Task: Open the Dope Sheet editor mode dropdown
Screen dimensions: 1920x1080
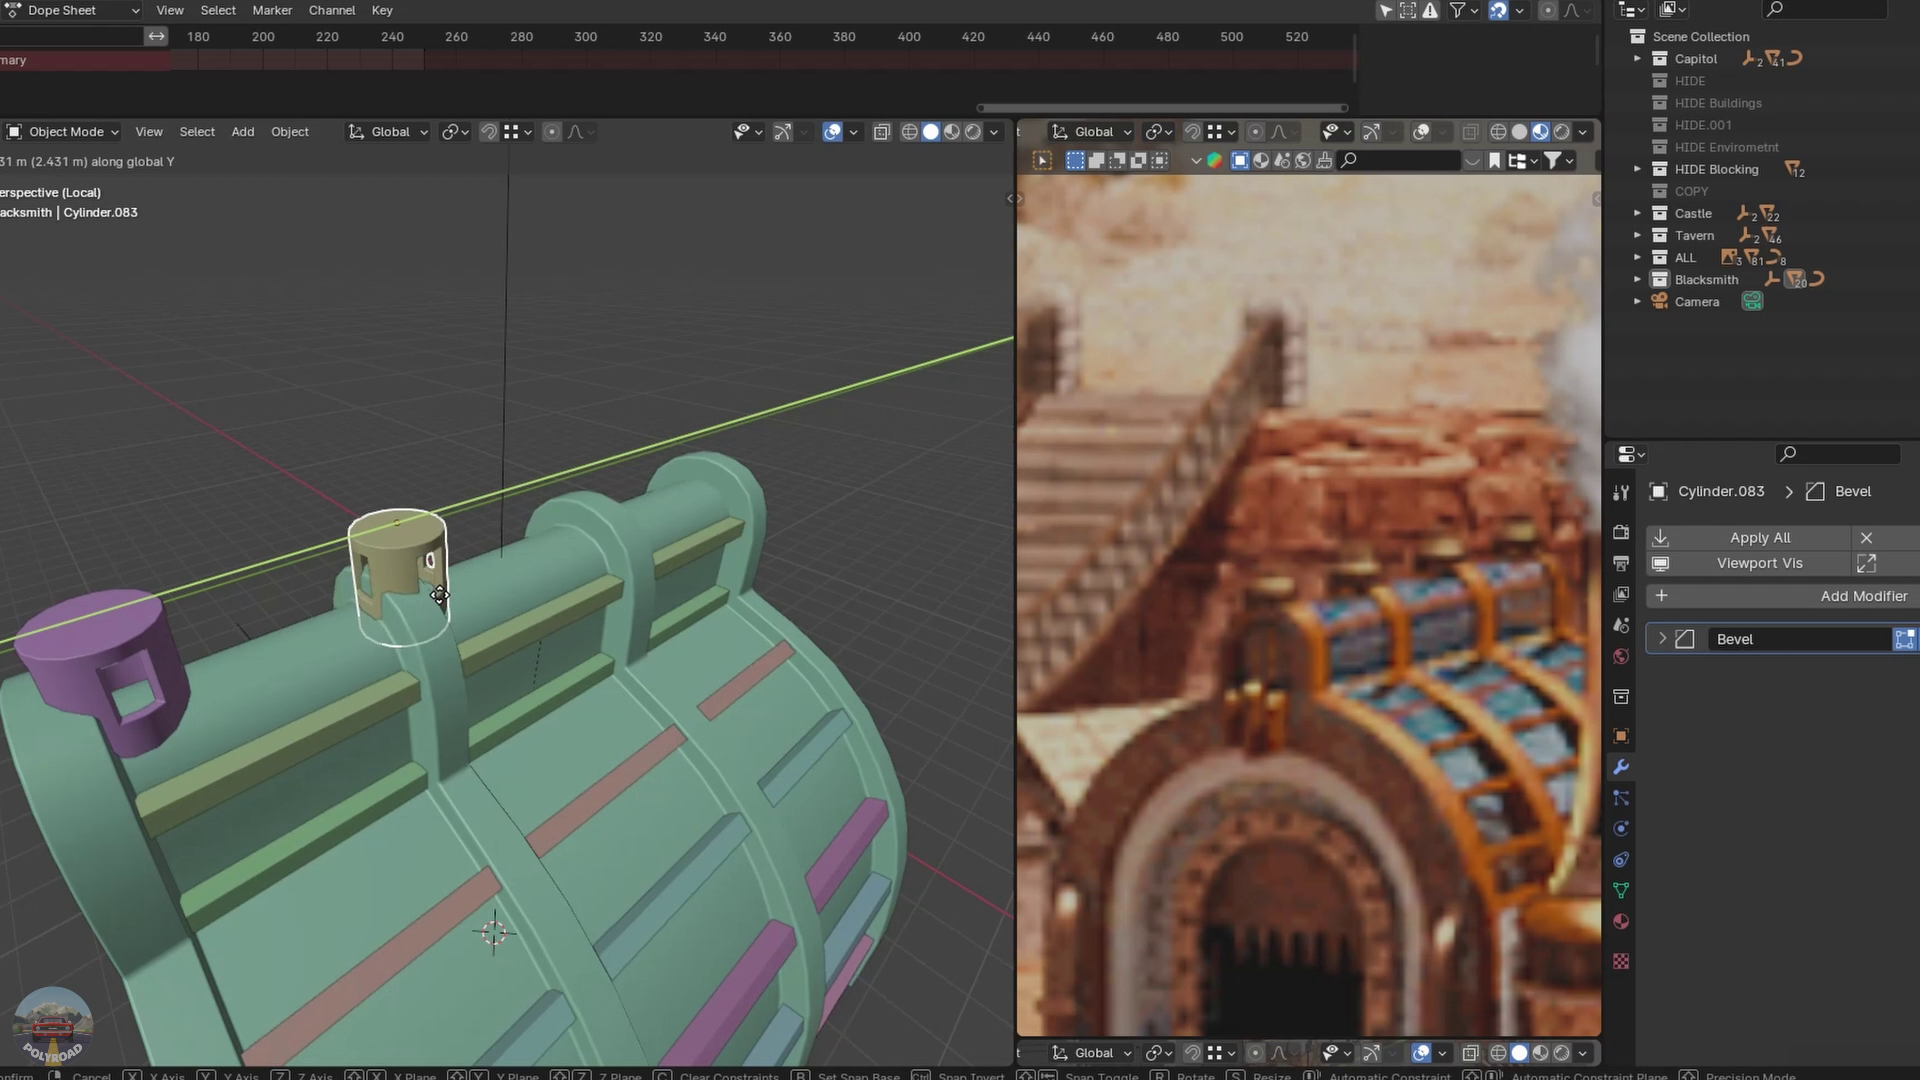Action: [73, 10]
